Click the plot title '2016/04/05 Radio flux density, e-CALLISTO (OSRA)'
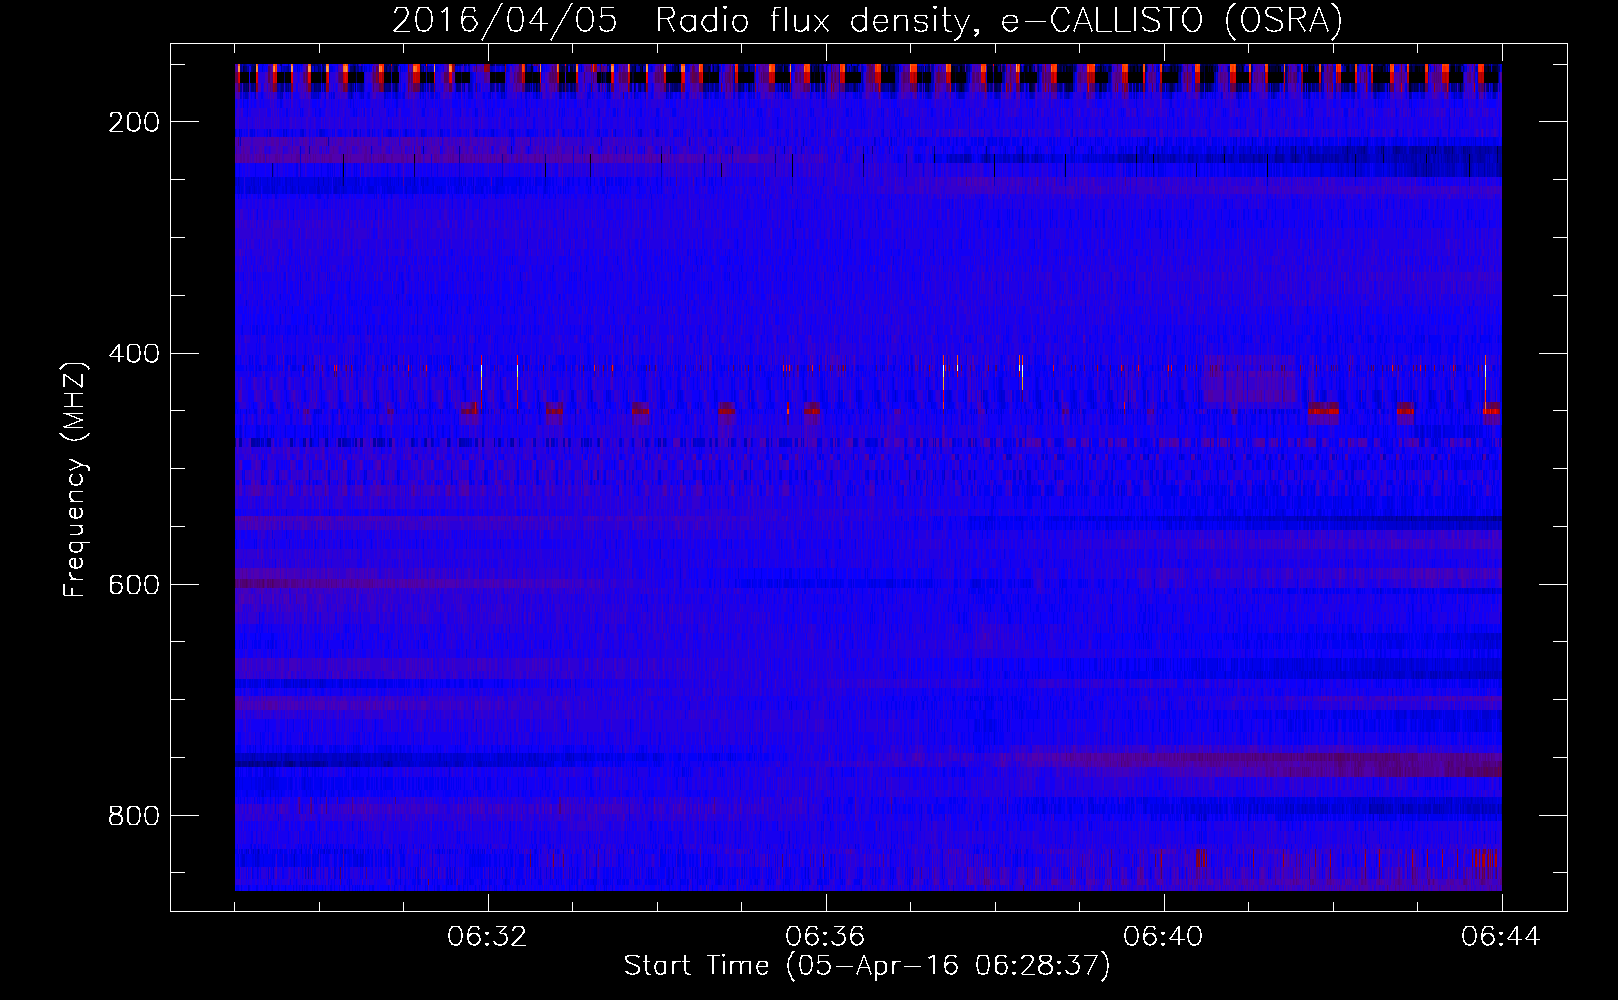The image size is (1618, 1000). pyautogui.click(x=867, y=20)
